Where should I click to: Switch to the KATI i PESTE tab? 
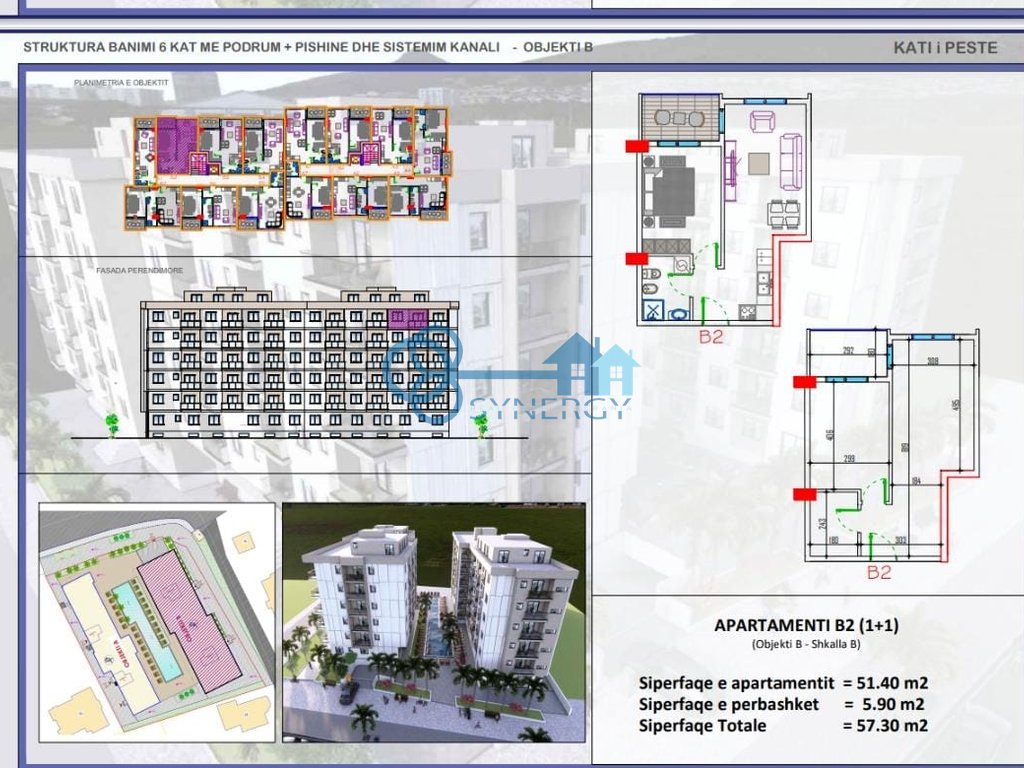[945, 45]
